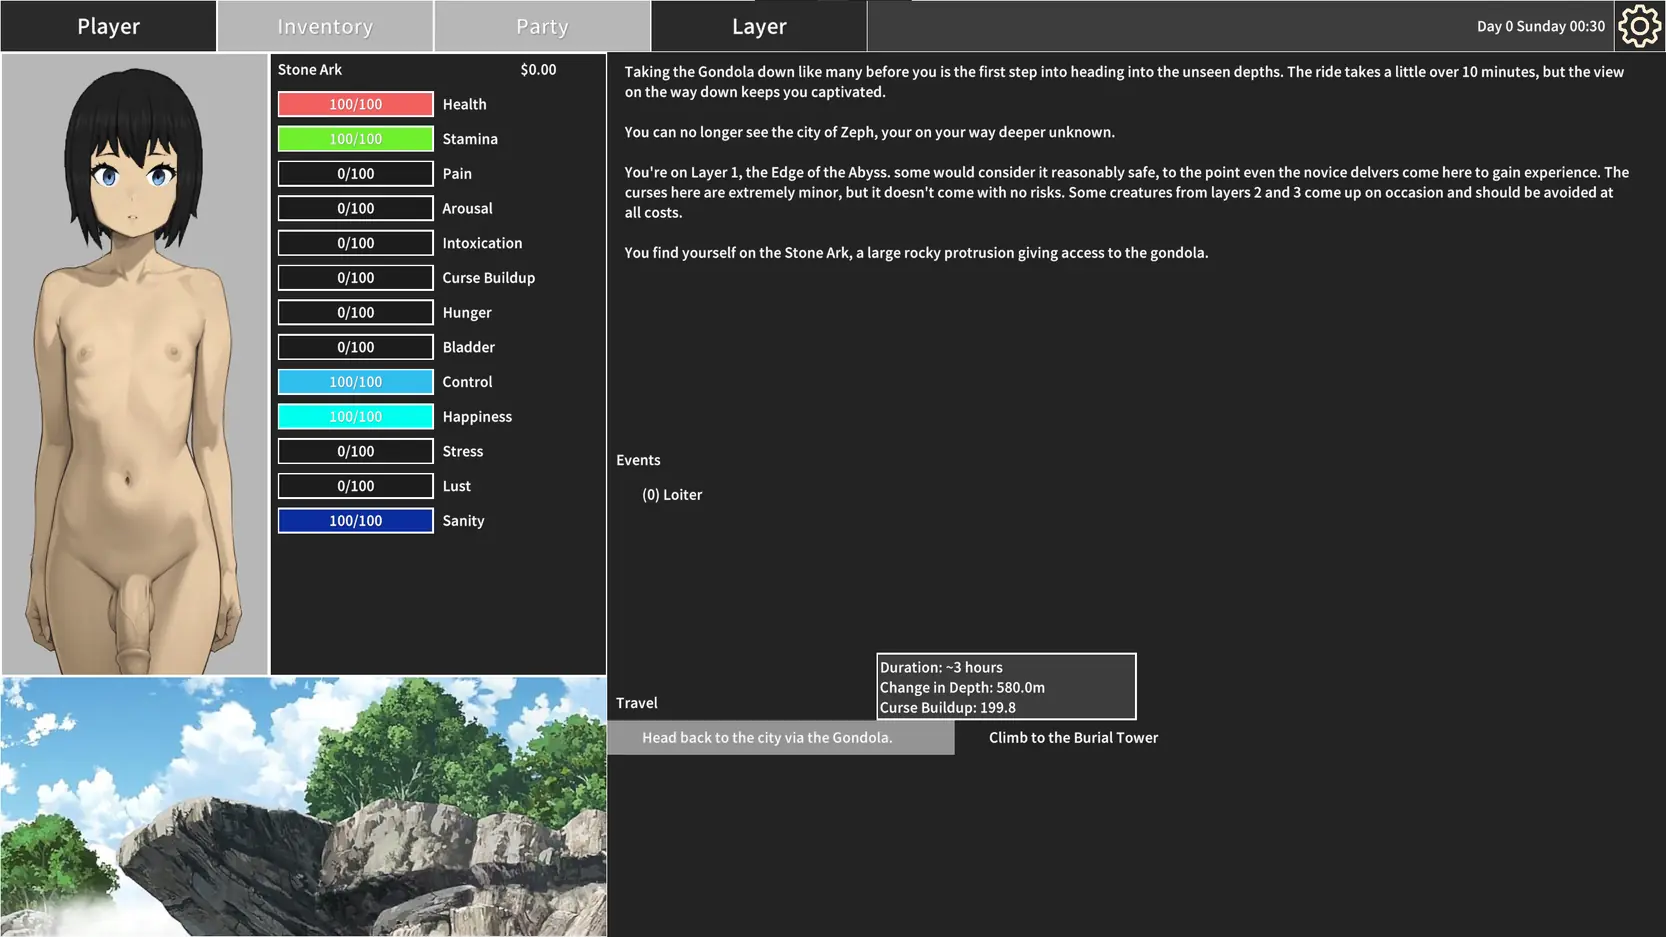The width and height of the screenshot is (1666, 937).
Task: Switch to the Layer tab
Action: tap(759, 26)
